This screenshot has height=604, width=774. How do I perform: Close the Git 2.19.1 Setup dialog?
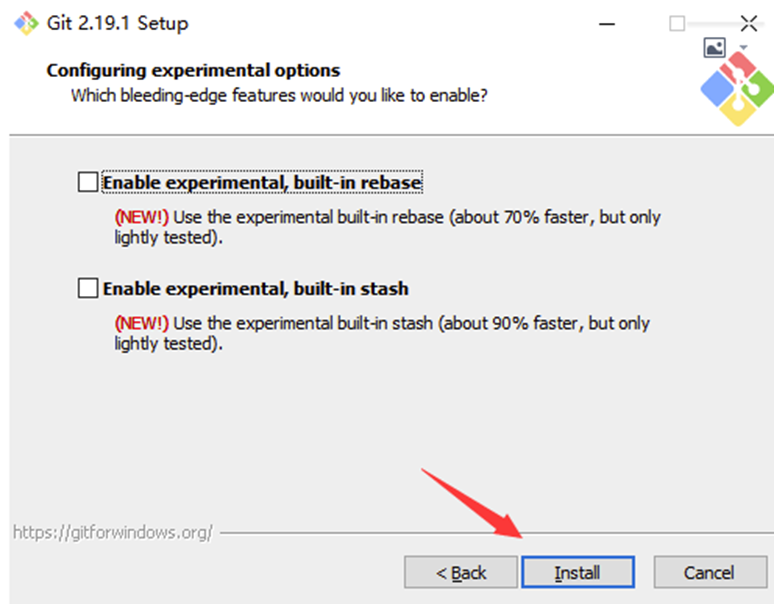748,22
